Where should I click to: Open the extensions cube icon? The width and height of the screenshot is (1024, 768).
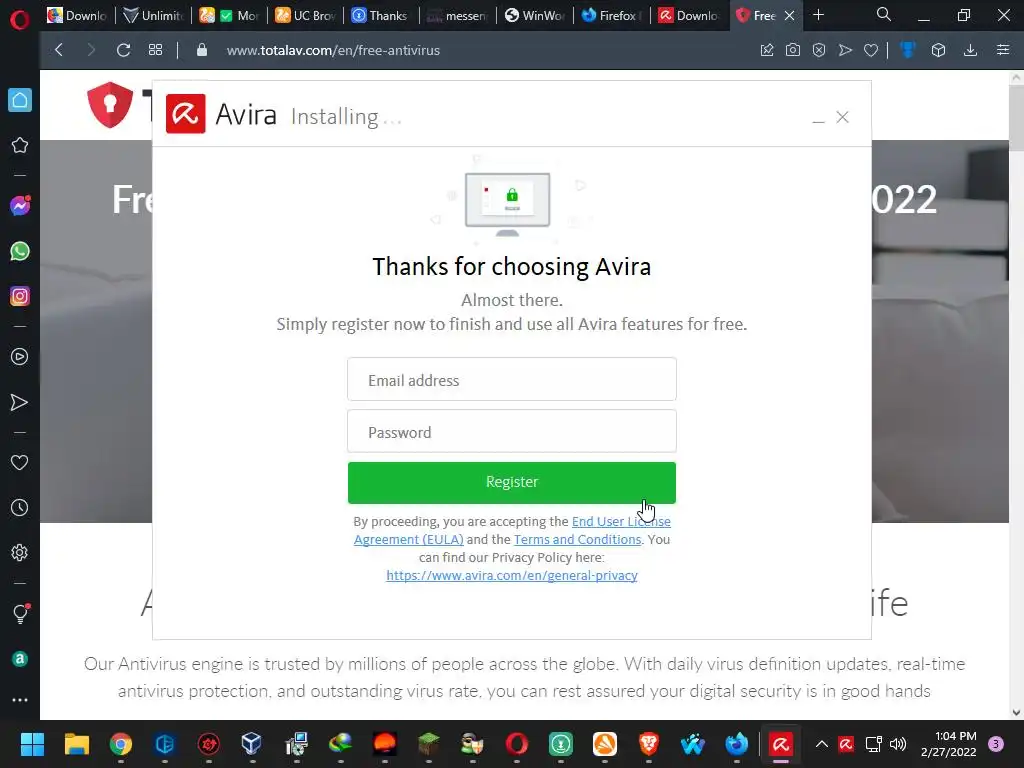(x=938, y=50)
